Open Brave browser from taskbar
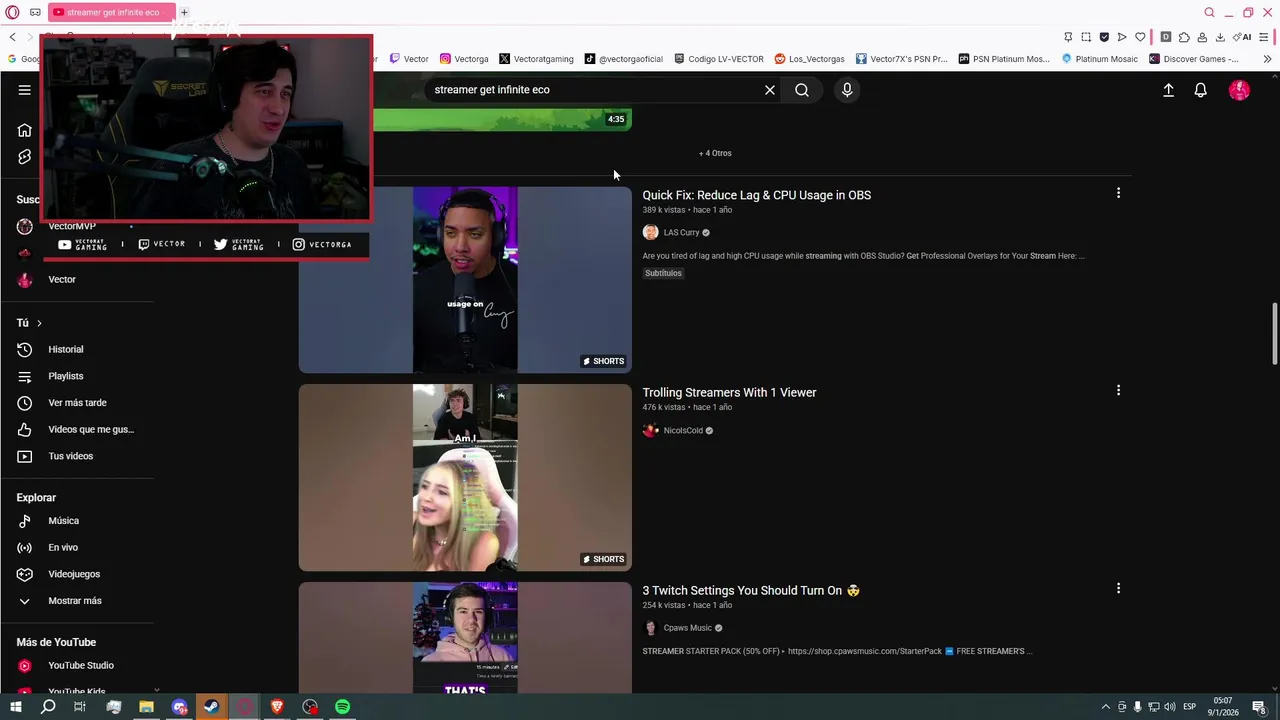The width and height of the screenshot is (1280, 720). [x=277, y=707]
